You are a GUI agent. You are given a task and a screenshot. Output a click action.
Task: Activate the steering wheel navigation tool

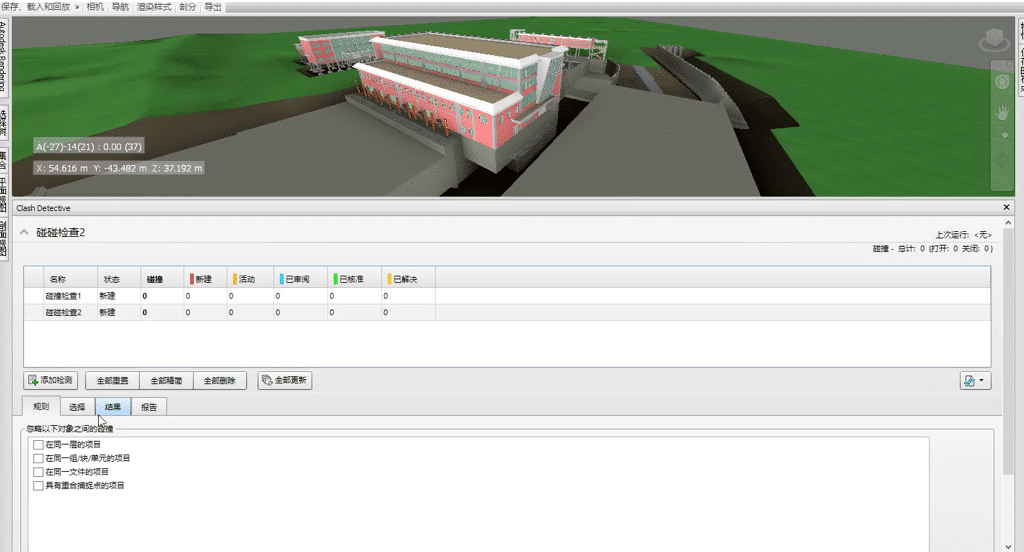coord(1001,81)
